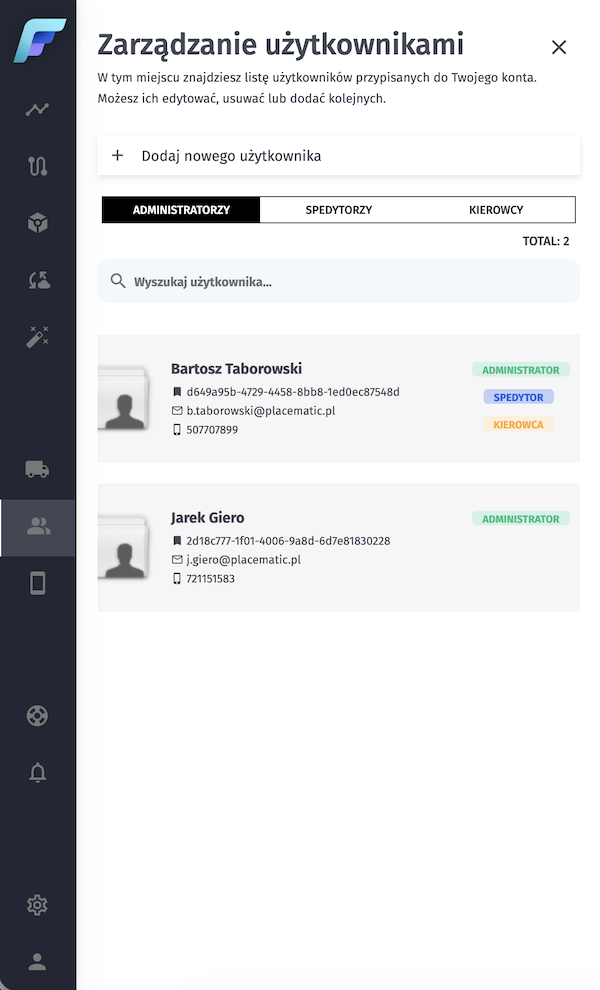
Task: Click the Spedytor role badge on Bartosz
Action: tap(518, 397)
